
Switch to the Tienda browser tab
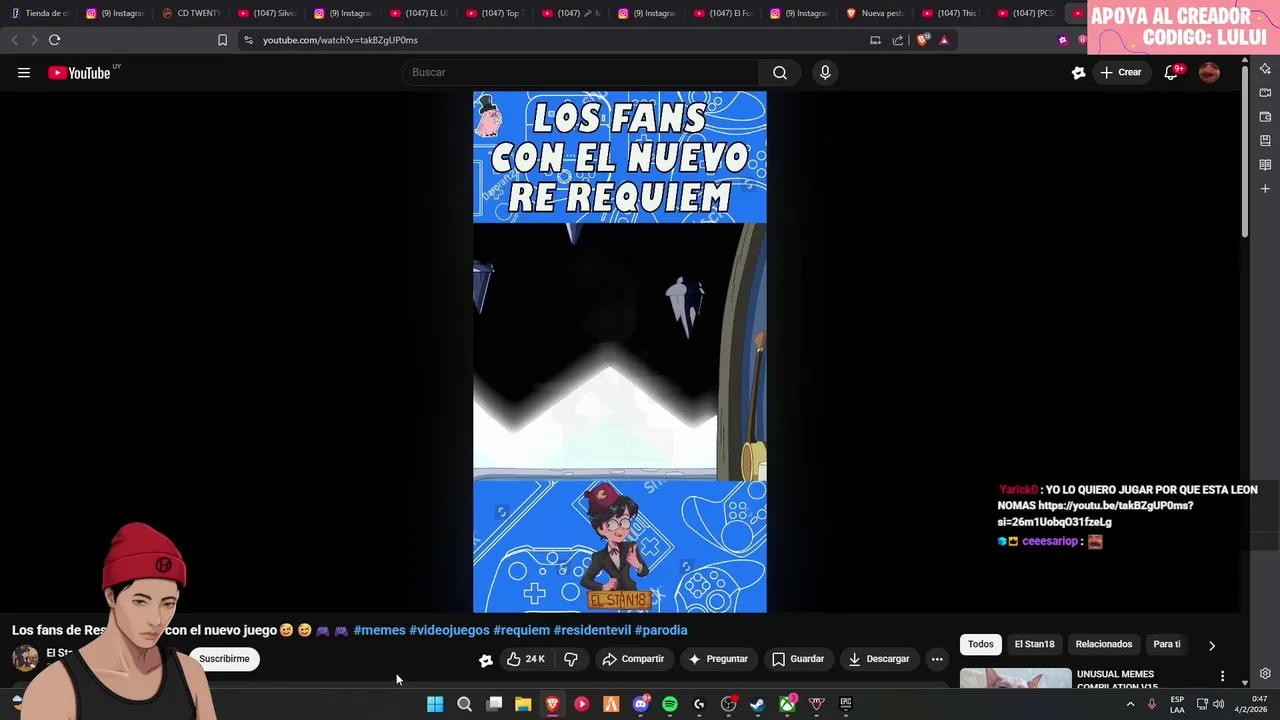click(40, 13)
